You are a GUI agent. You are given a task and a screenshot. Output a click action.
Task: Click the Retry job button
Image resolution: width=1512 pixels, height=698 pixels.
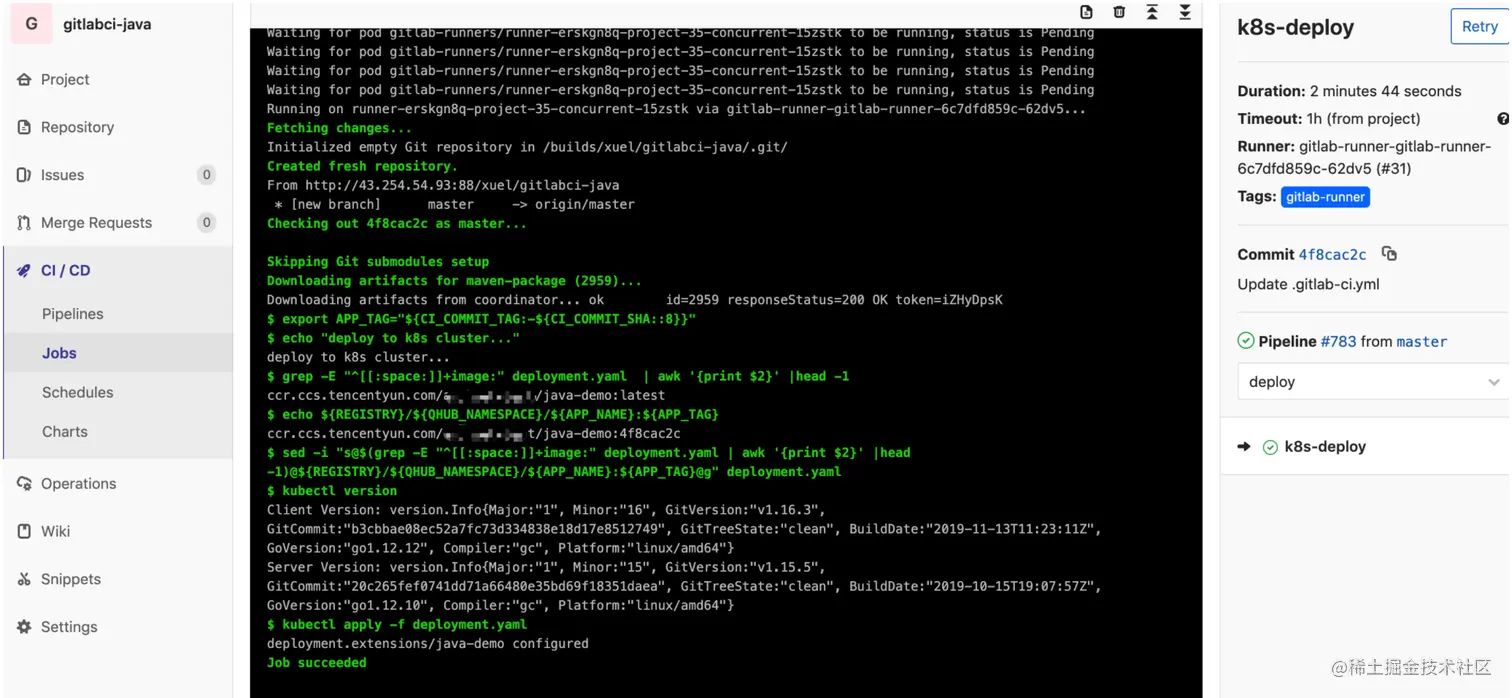1479,27
